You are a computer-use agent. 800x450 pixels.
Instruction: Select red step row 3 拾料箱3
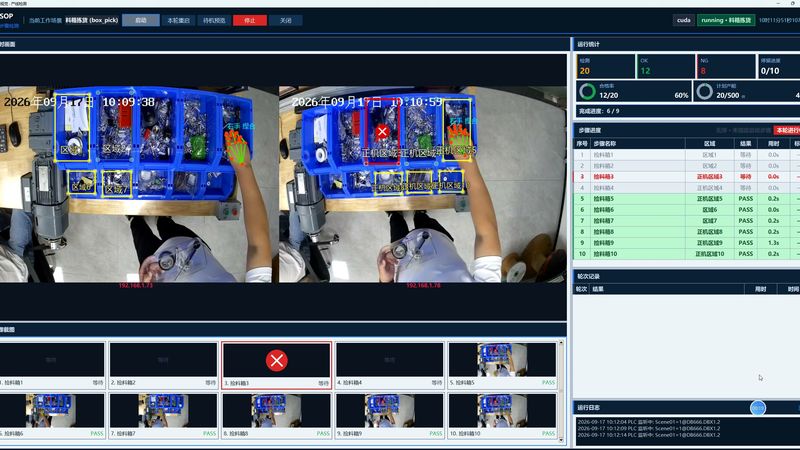pyautogui.click(x=687, y=177)
